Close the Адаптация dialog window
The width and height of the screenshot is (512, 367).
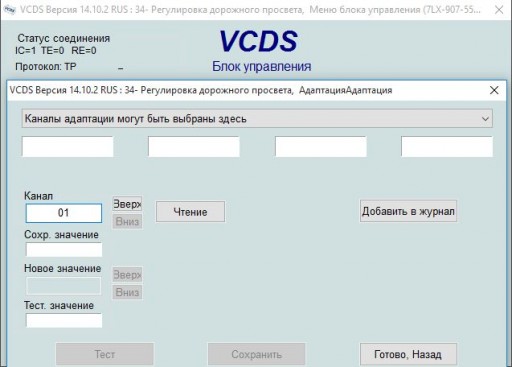click(494, 90)
